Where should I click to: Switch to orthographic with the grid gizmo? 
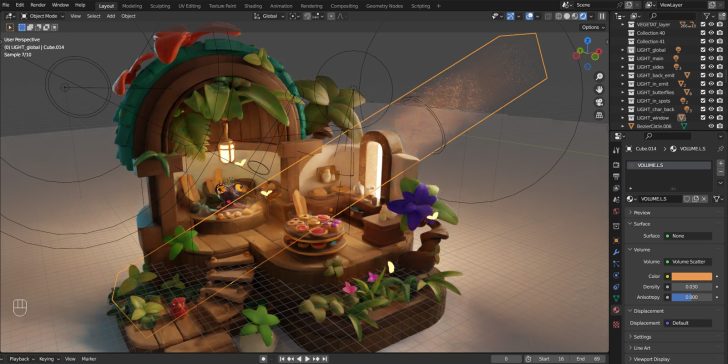(x=599, y=115)
